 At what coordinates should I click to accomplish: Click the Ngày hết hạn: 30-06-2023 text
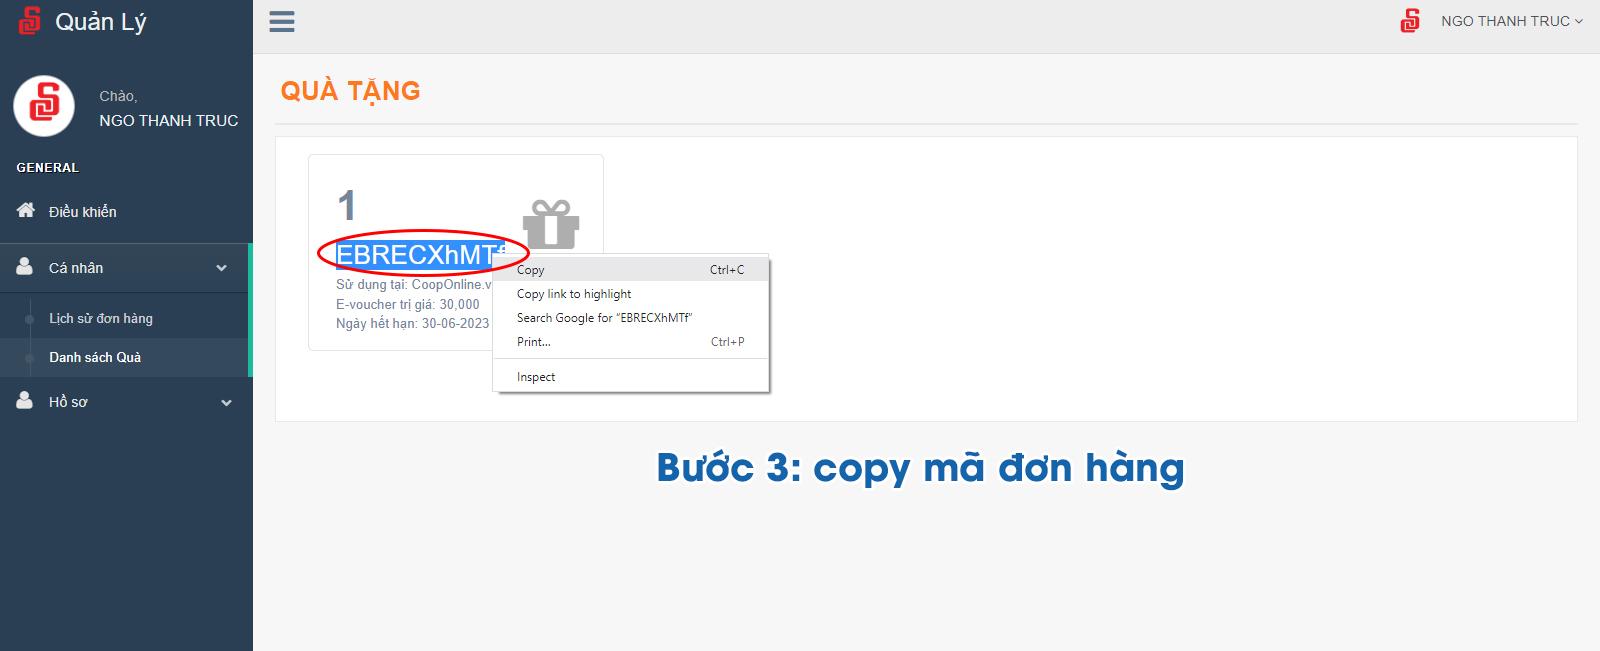click(x=413, y=323)
